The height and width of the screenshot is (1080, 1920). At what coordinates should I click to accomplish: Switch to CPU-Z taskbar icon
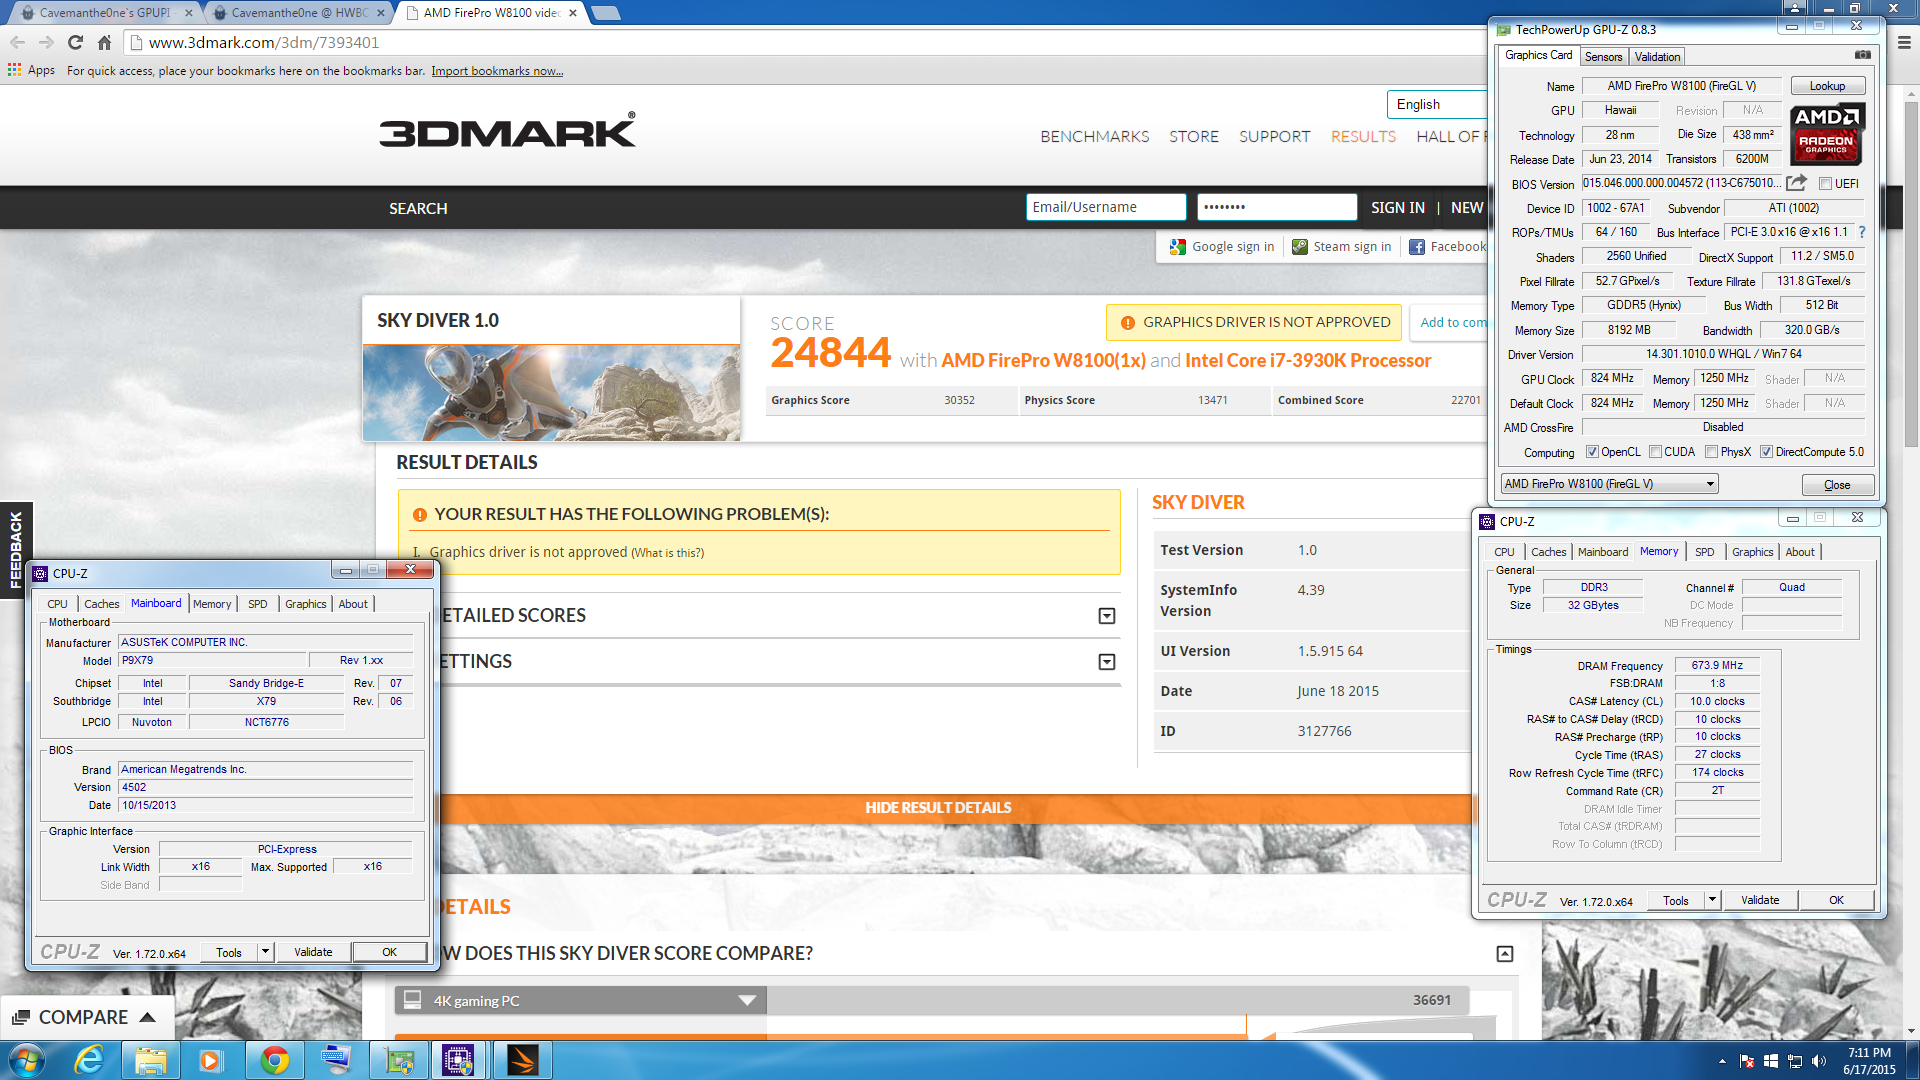pos(458,1060)
